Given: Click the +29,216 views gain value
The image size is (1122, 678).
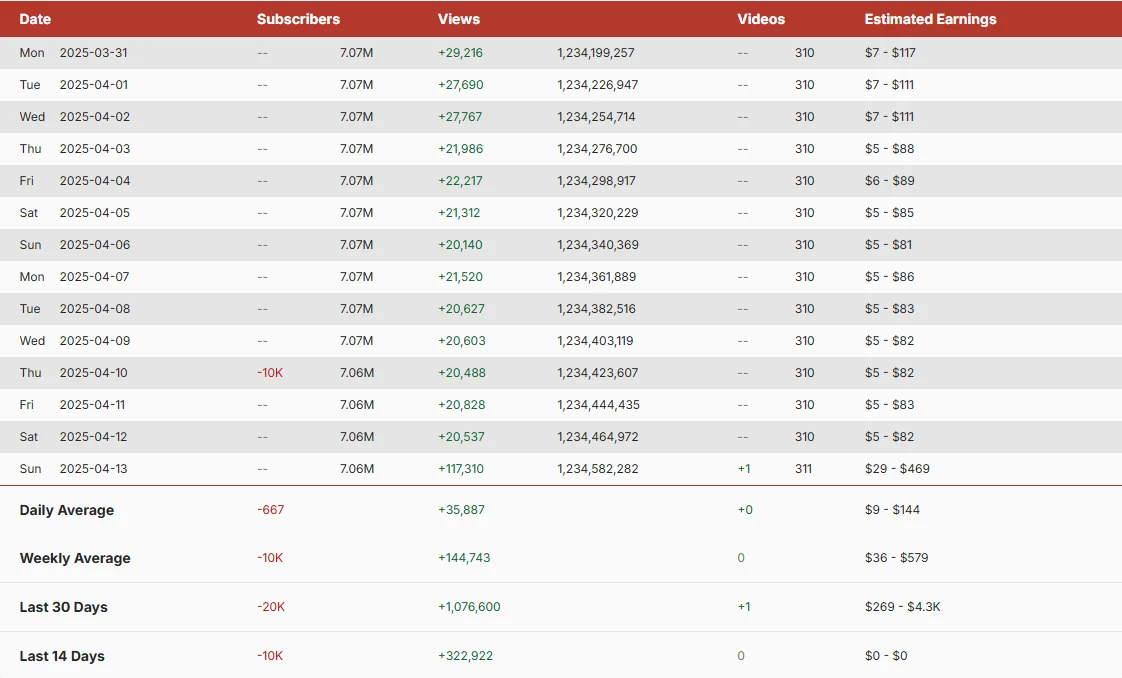Looking at the screenshot, I should coord(460,53).
